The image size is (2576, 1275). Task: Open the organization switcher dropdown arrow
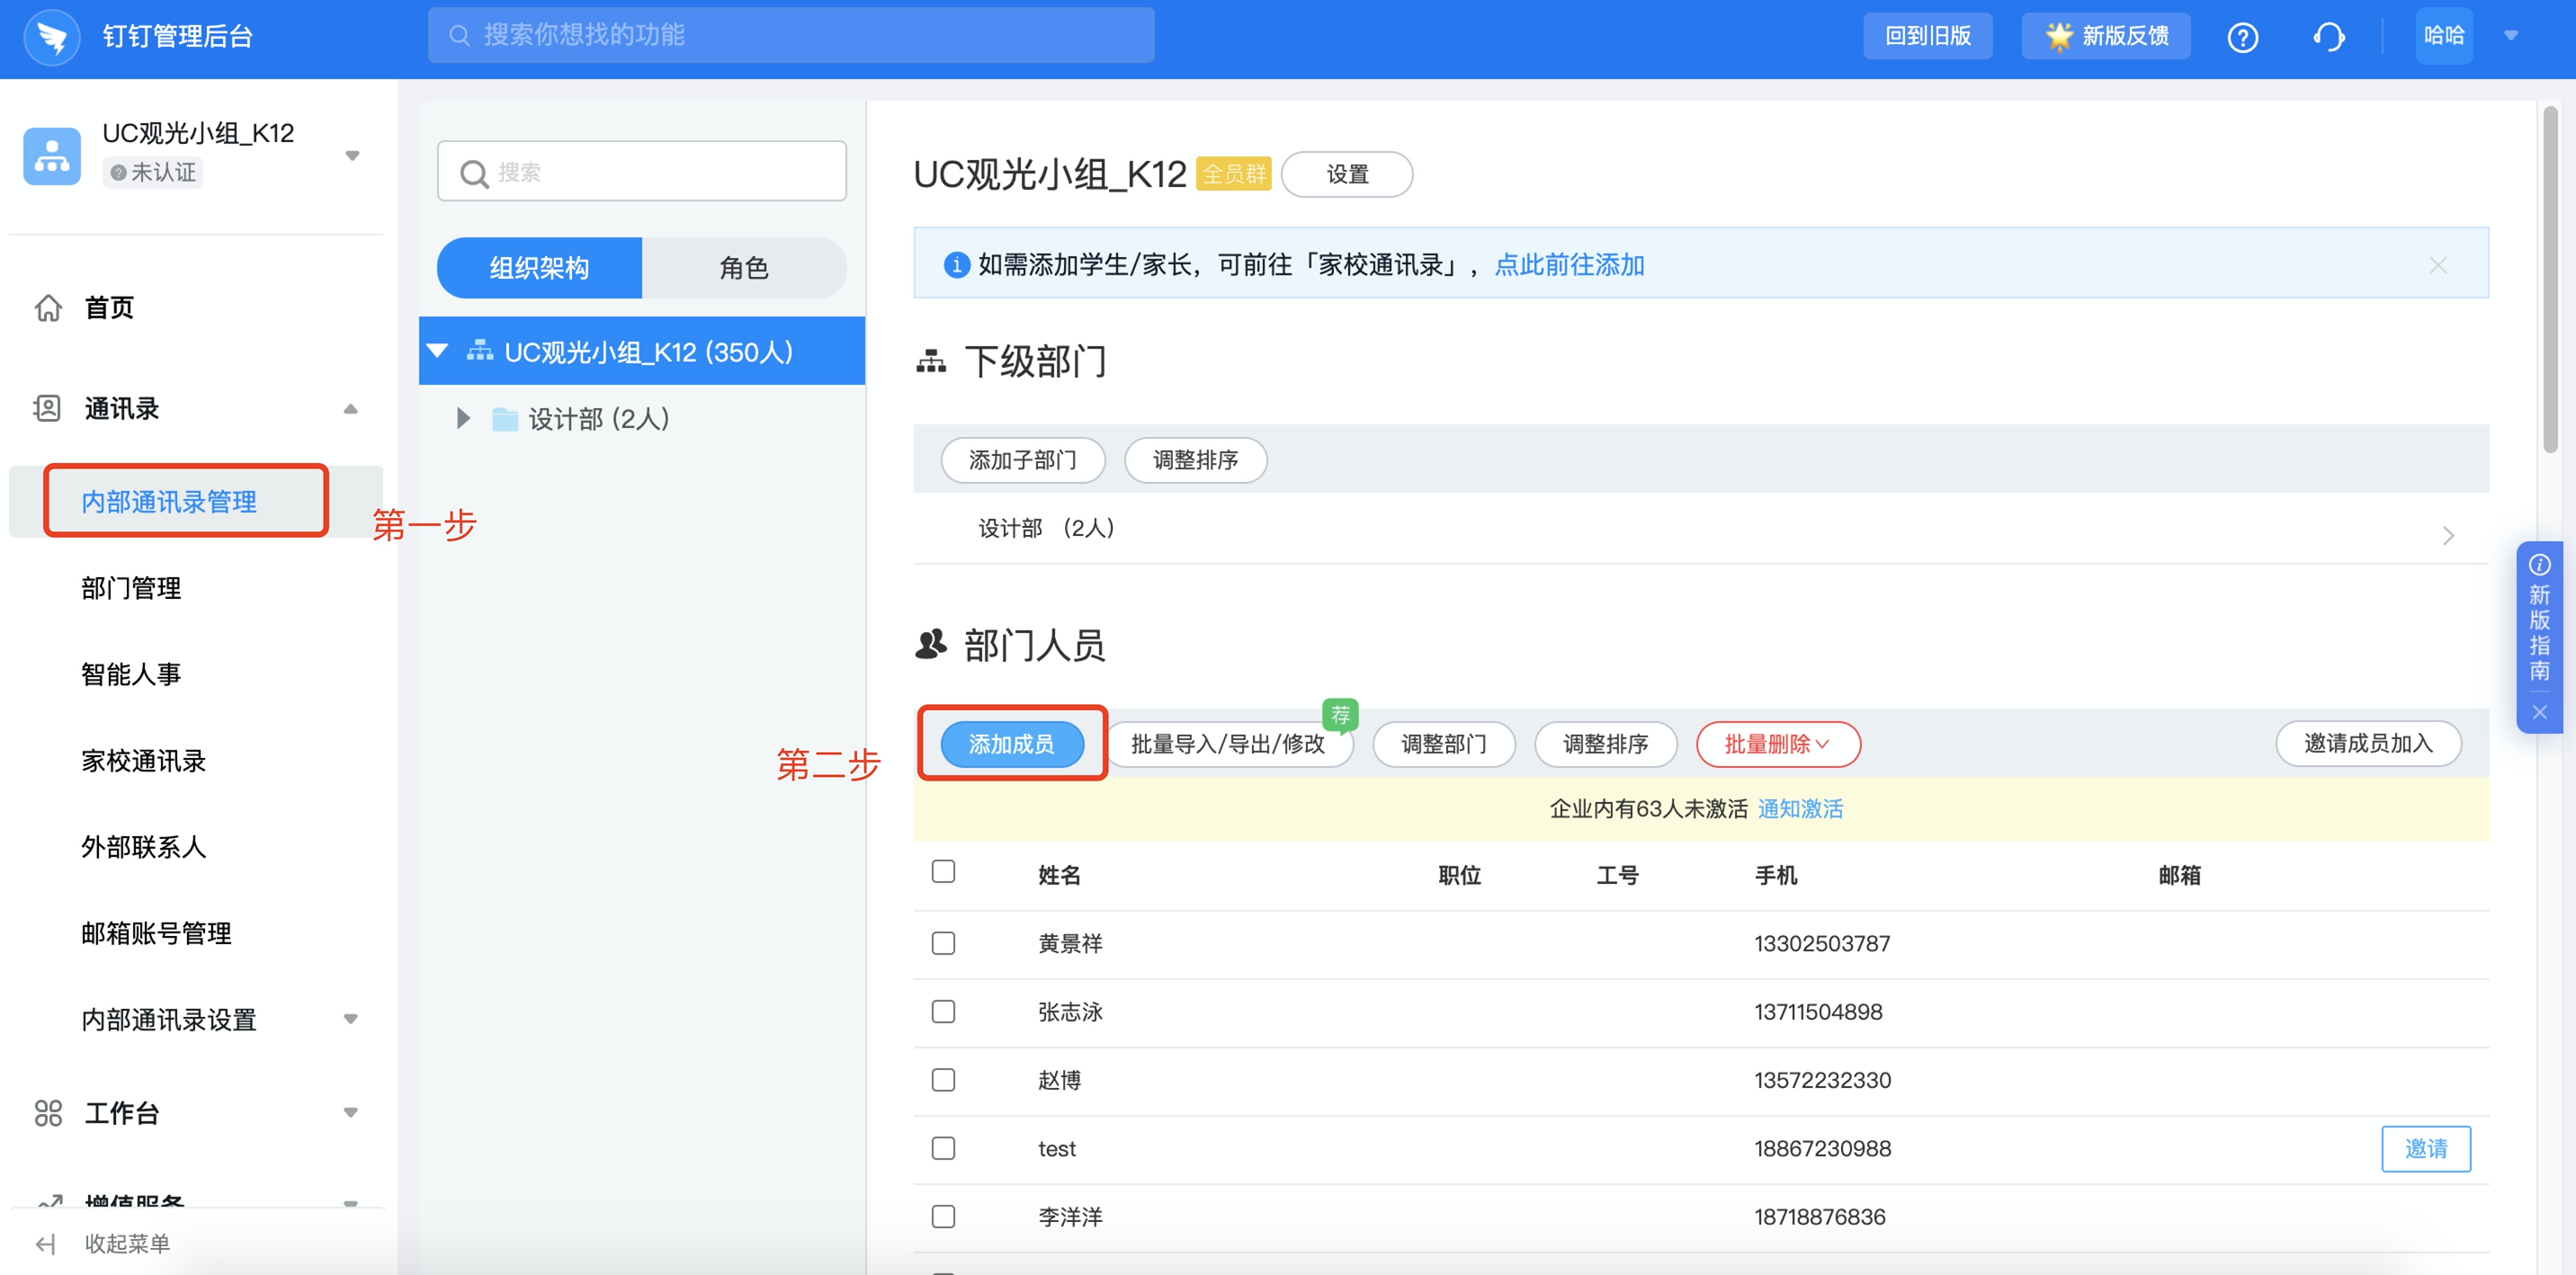point(352,156)
